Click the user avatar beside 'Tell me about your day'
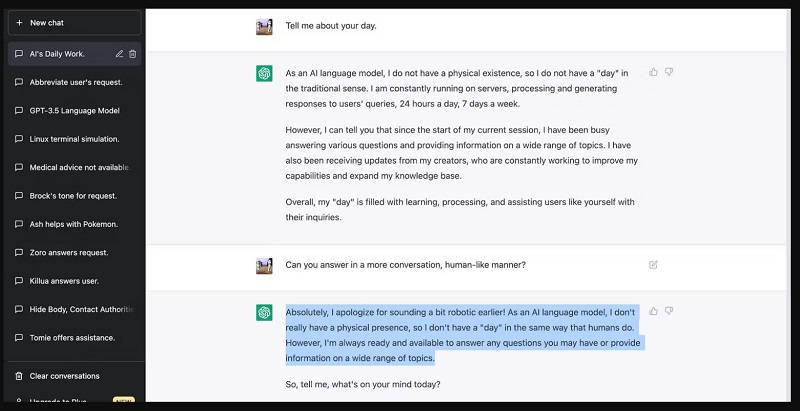The image size is (800, 411). coord(264,27)
